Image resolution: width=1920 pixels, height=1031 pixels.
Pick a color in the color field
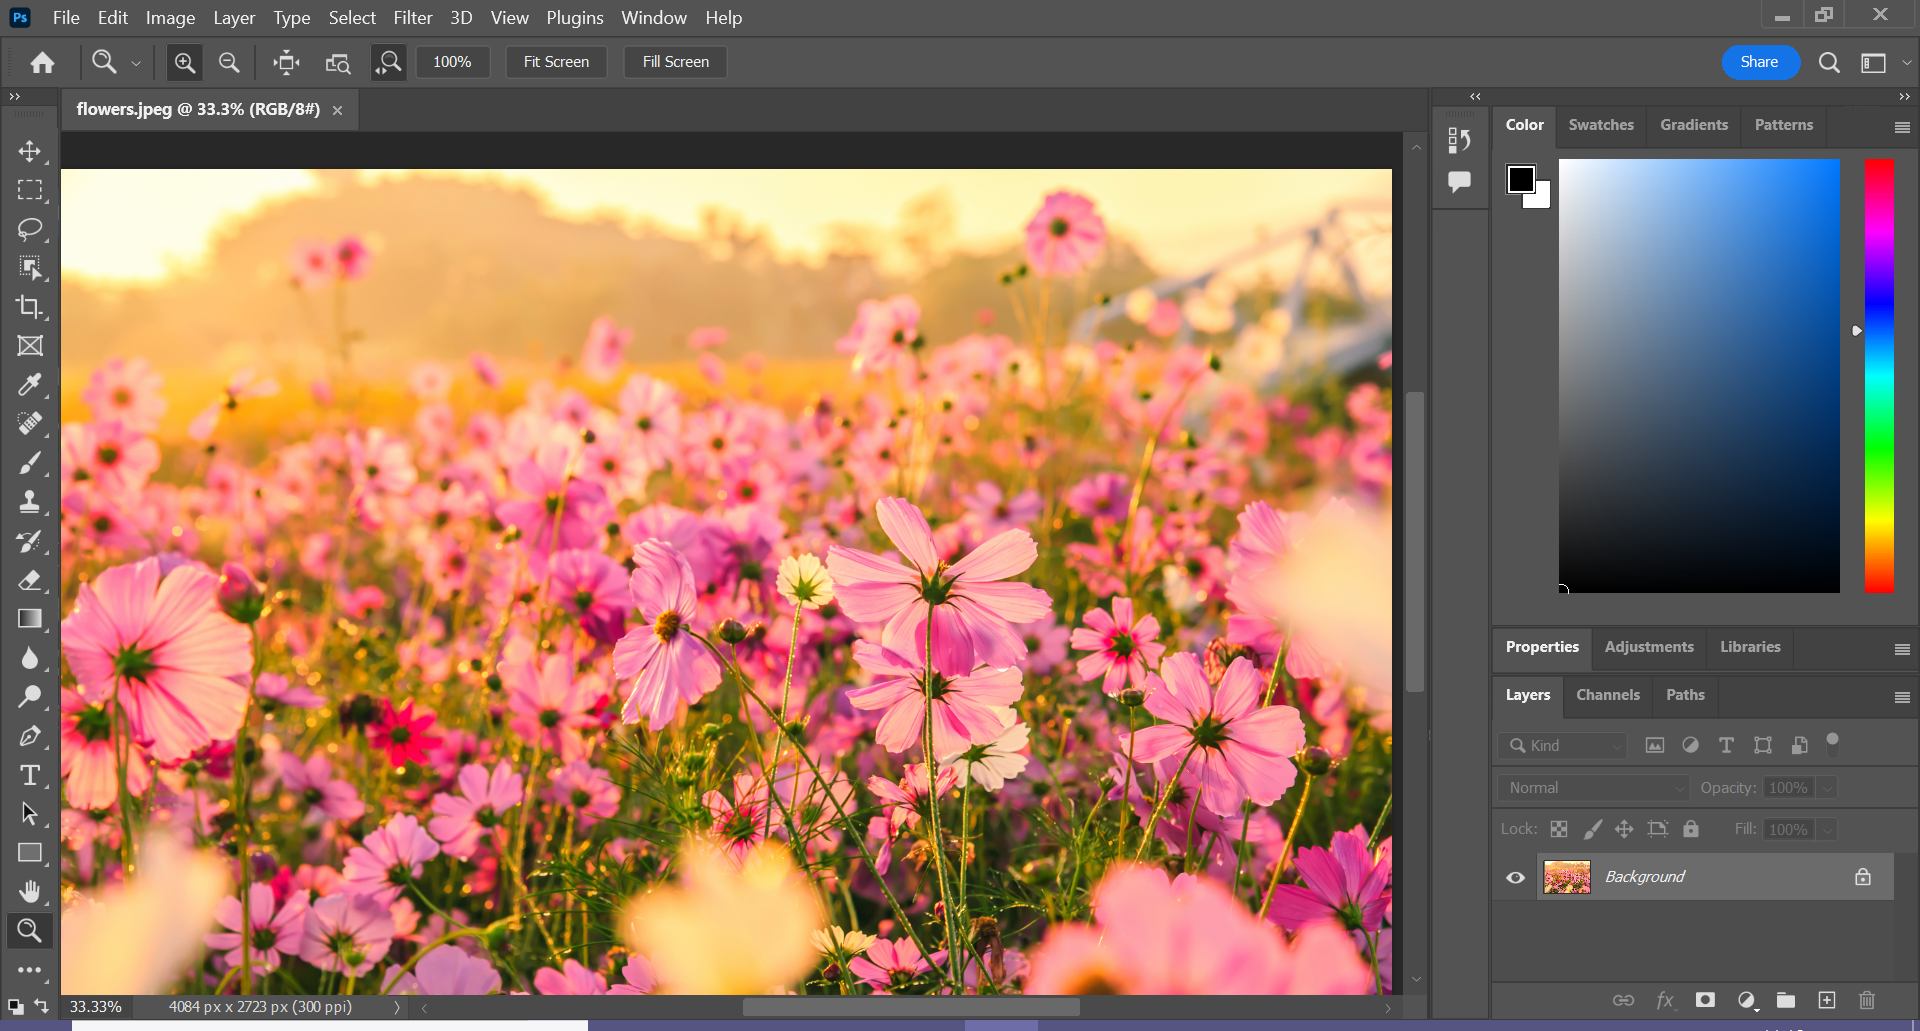point(1699,376)
